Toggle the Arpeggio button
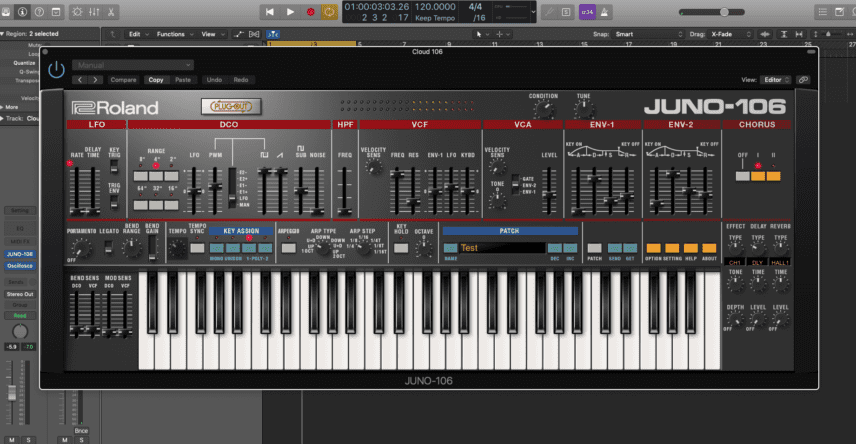The width and height of the screenshot is (856, 444). (x=288, y=248)
